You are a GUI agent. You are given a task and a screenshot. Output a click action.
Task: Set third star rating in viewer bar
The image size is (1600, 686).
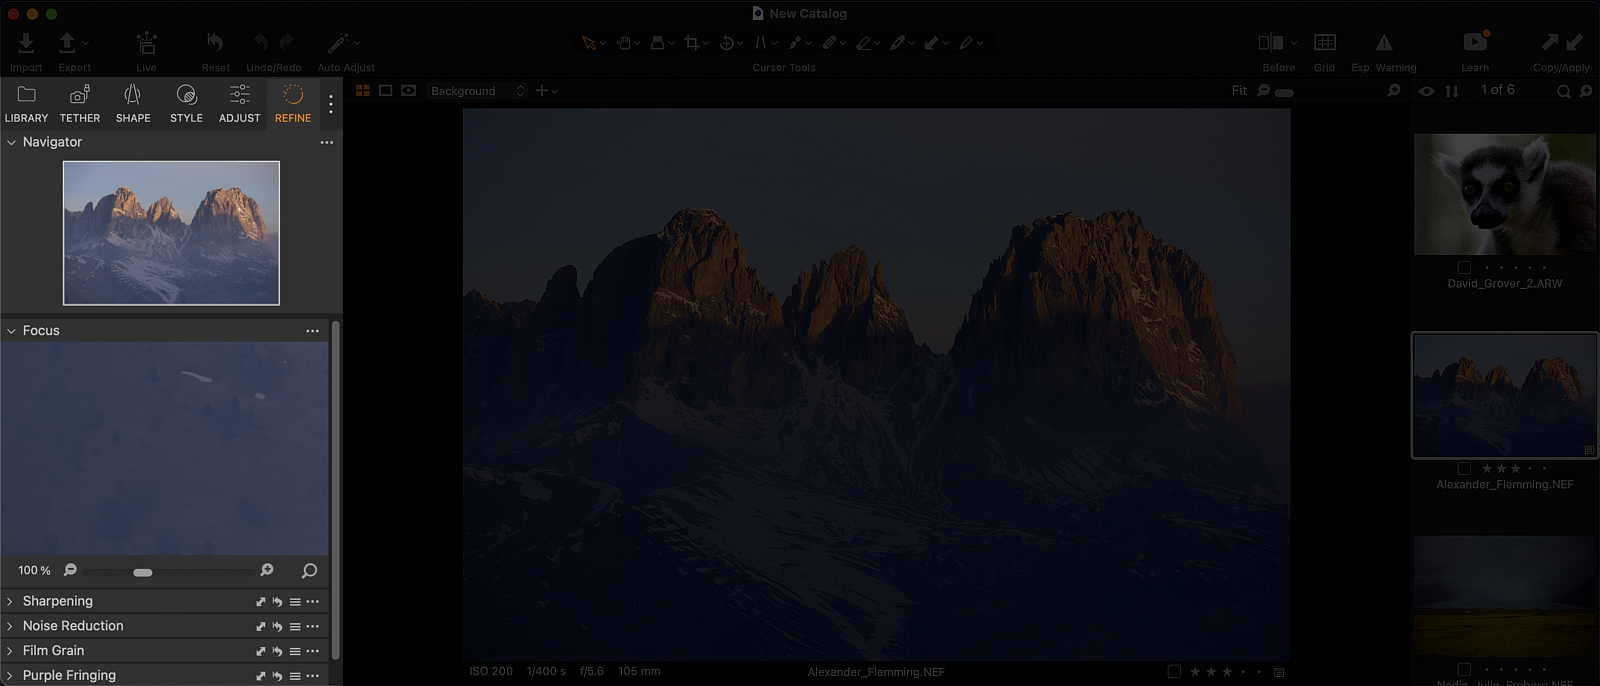1227,672
